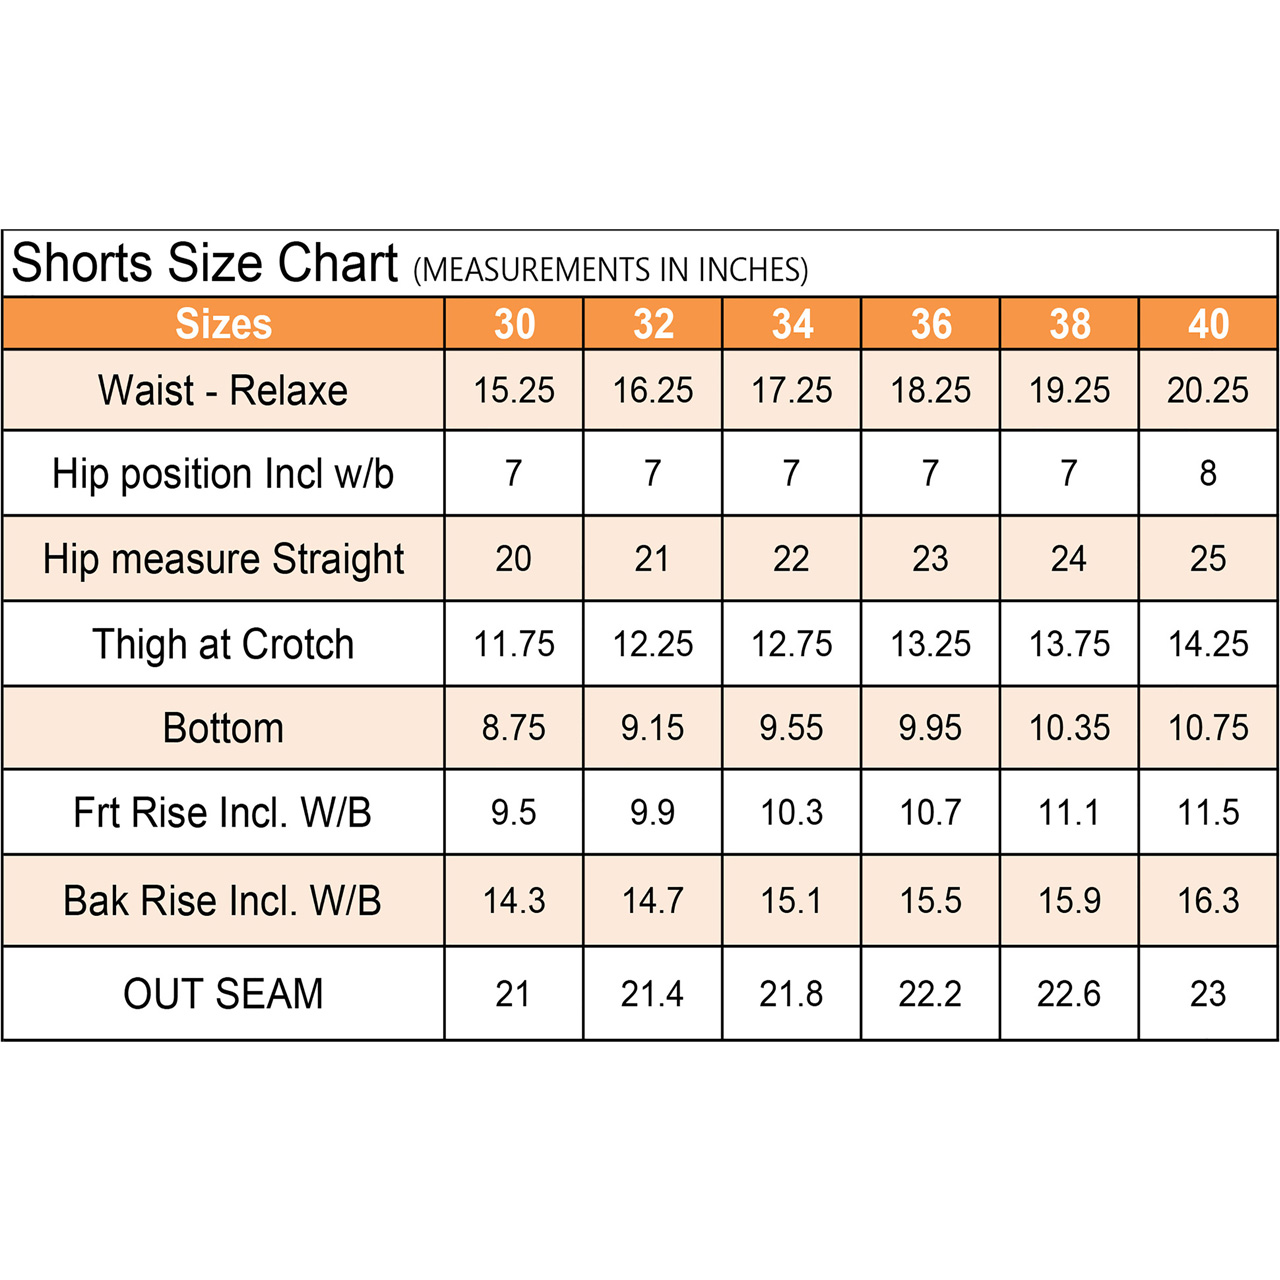Select the Hip measure Straight row label

pyautogui.click(x=223, y=559)
